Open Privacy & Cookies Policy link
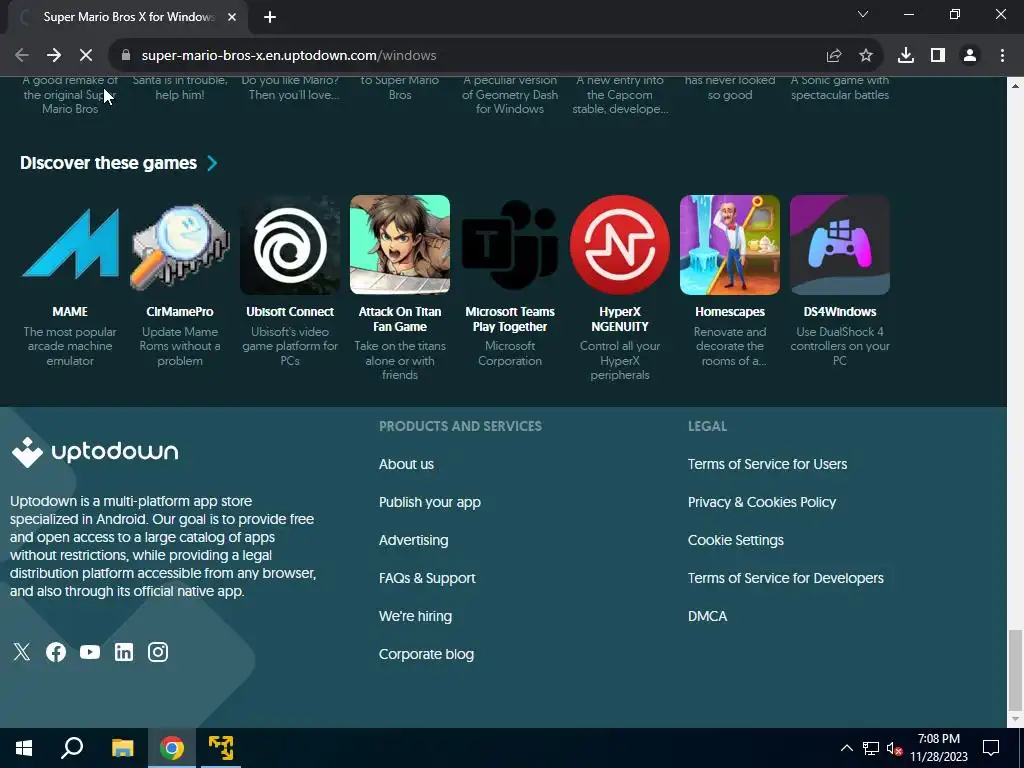 coord(761,502)
